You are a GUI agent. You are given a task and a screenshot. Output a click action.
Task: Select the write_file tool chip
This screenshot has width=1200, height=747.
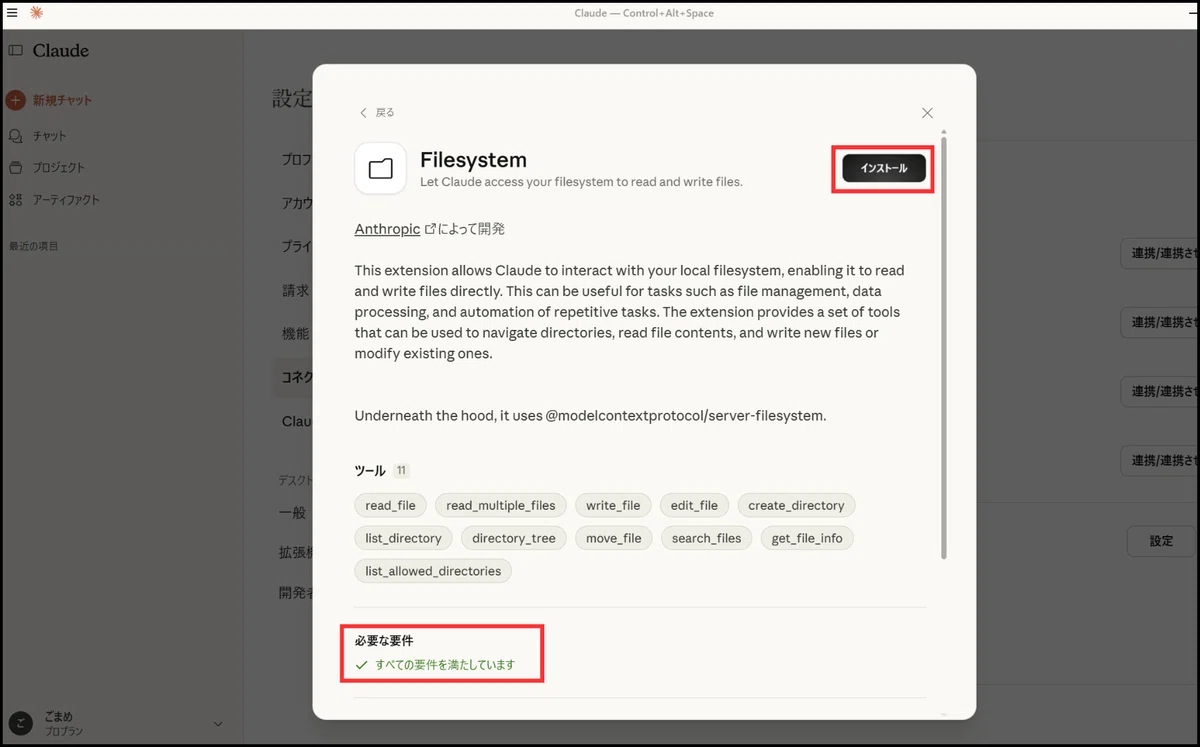coord(613,505)
